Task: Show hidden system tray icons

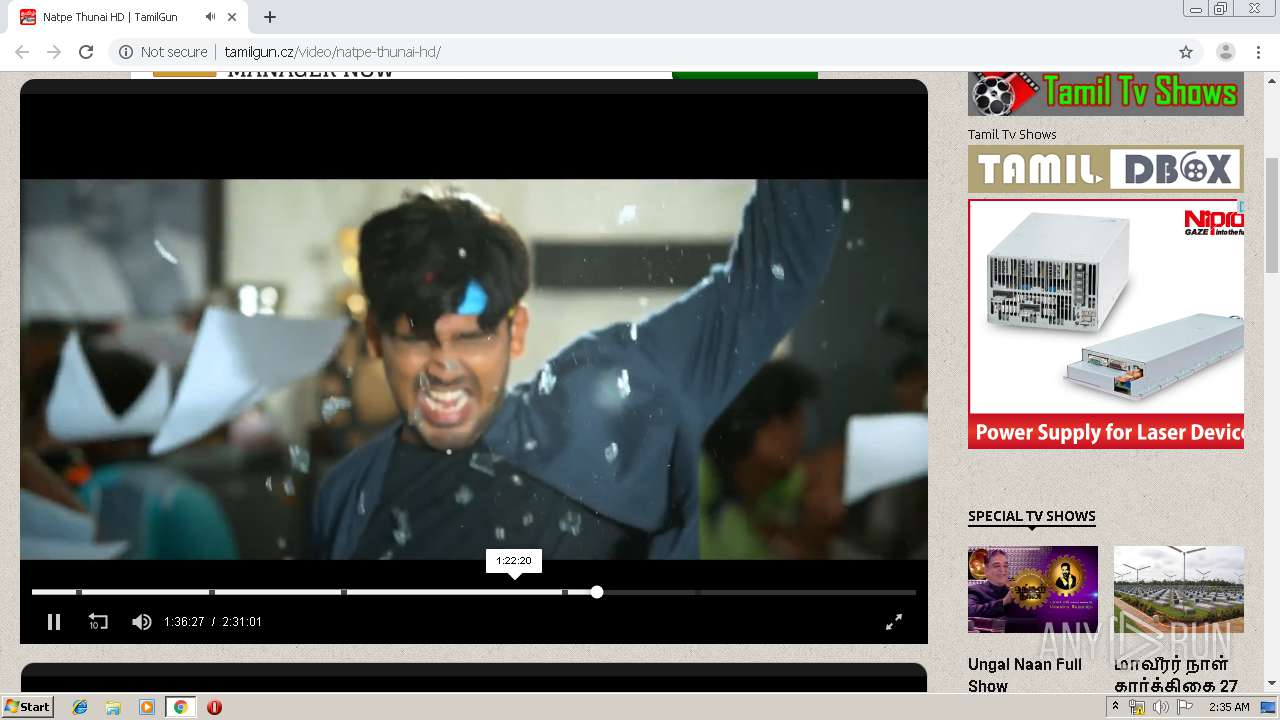Action: pyautogui.click(x=1116, y=706)
